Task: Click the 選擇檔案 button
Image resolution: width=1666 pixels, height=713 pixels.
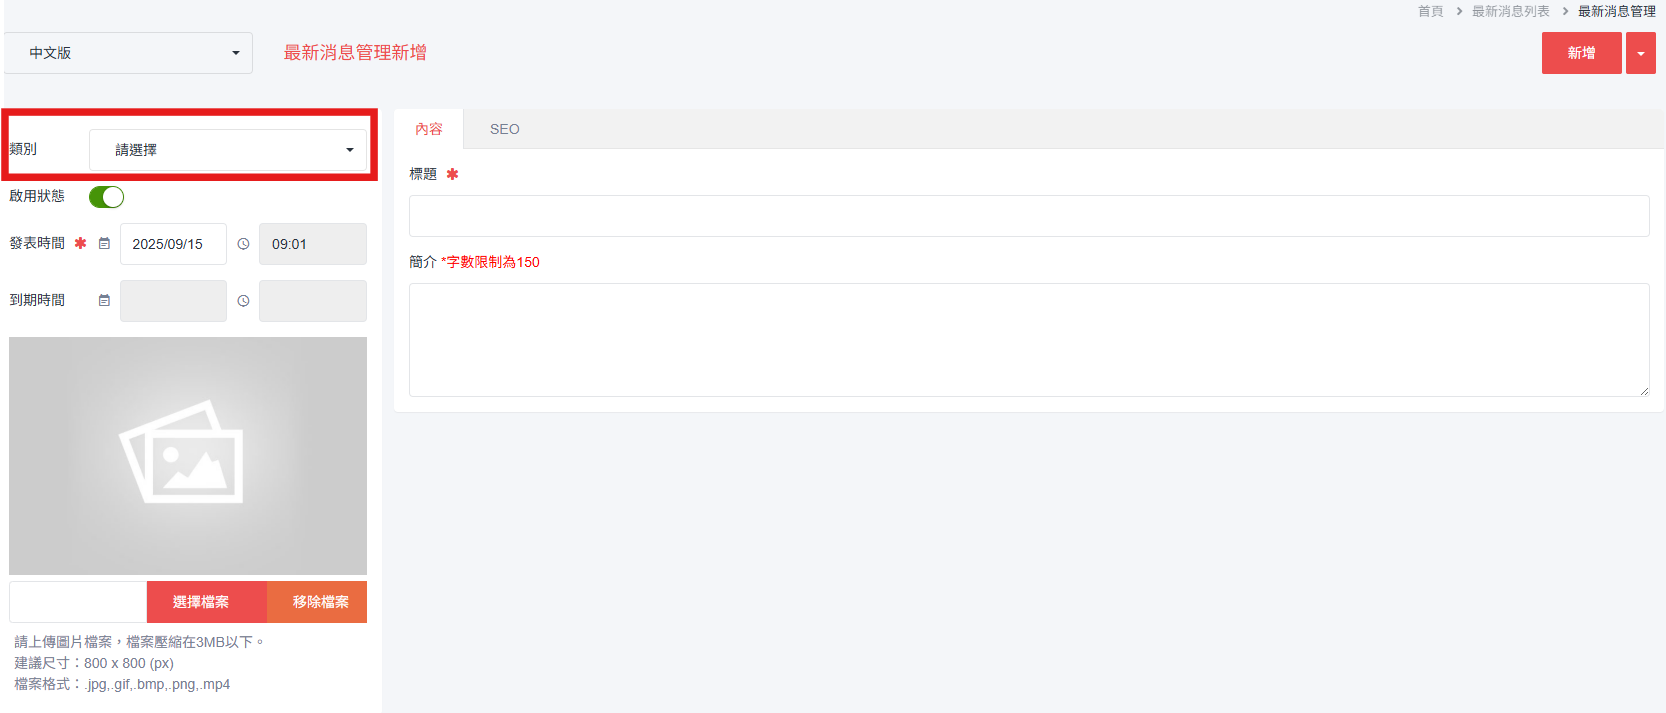Action: tap(207, 602)
